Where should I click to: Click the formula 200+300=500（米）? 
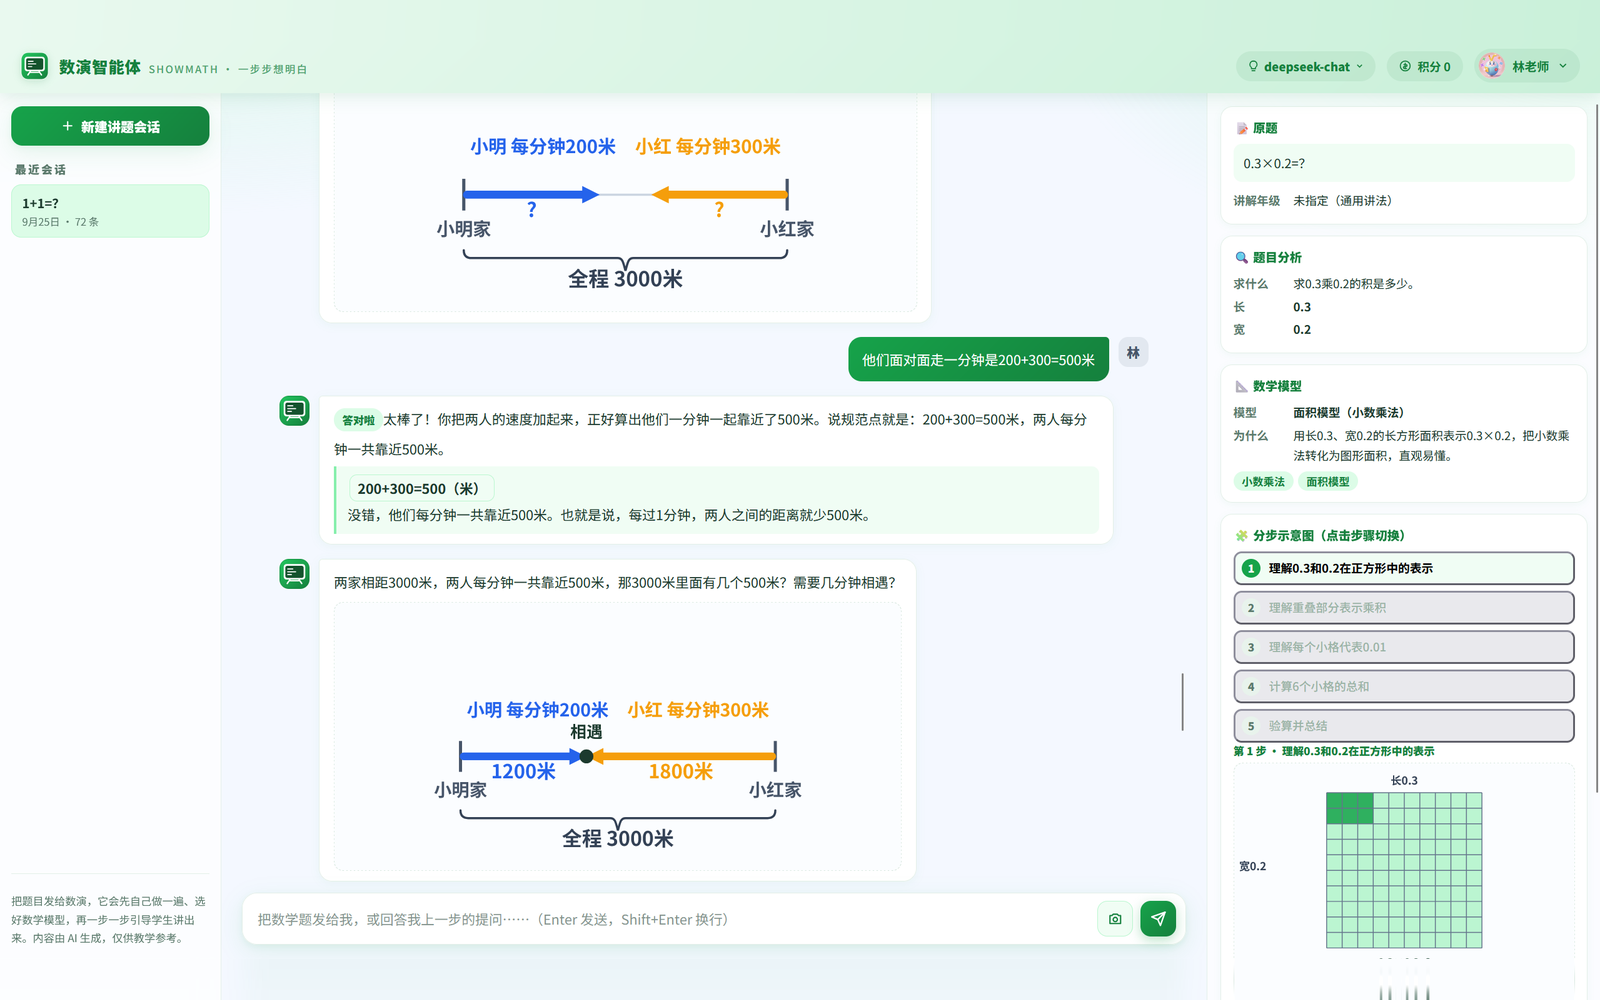point(421,489)
